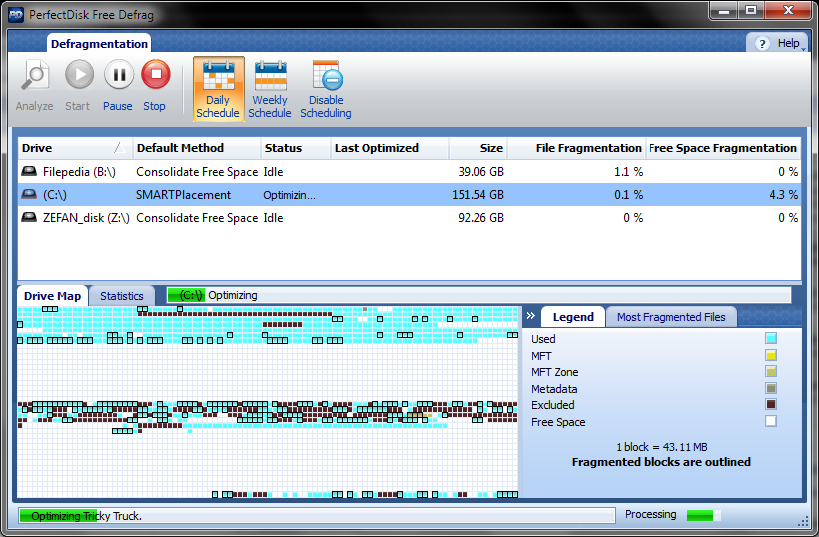819x537 pixels.
Task: Click the C: drive icon
Action: click(x=29, y=194)
